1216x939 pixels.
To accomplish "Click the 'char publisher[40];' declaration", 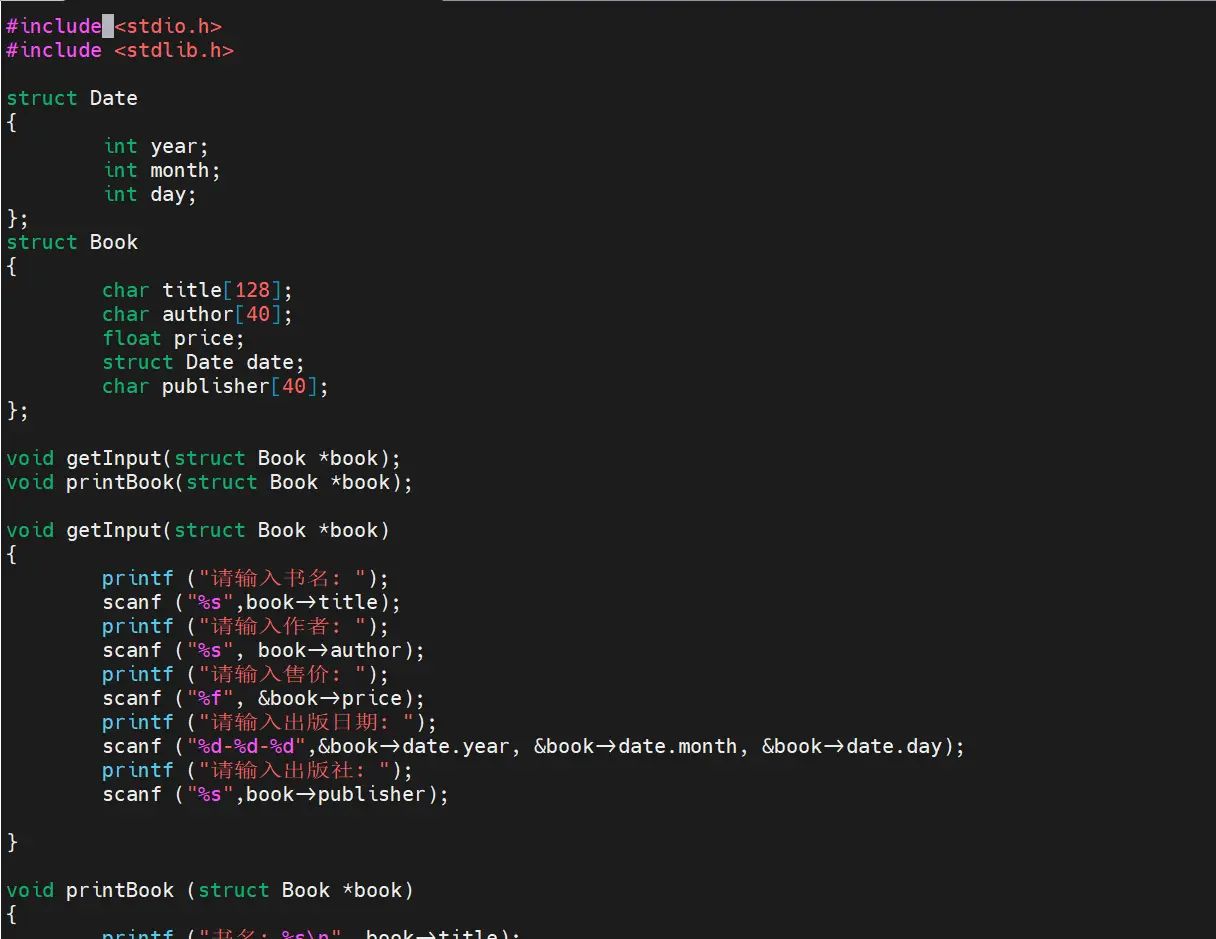I will pos(216,386).
